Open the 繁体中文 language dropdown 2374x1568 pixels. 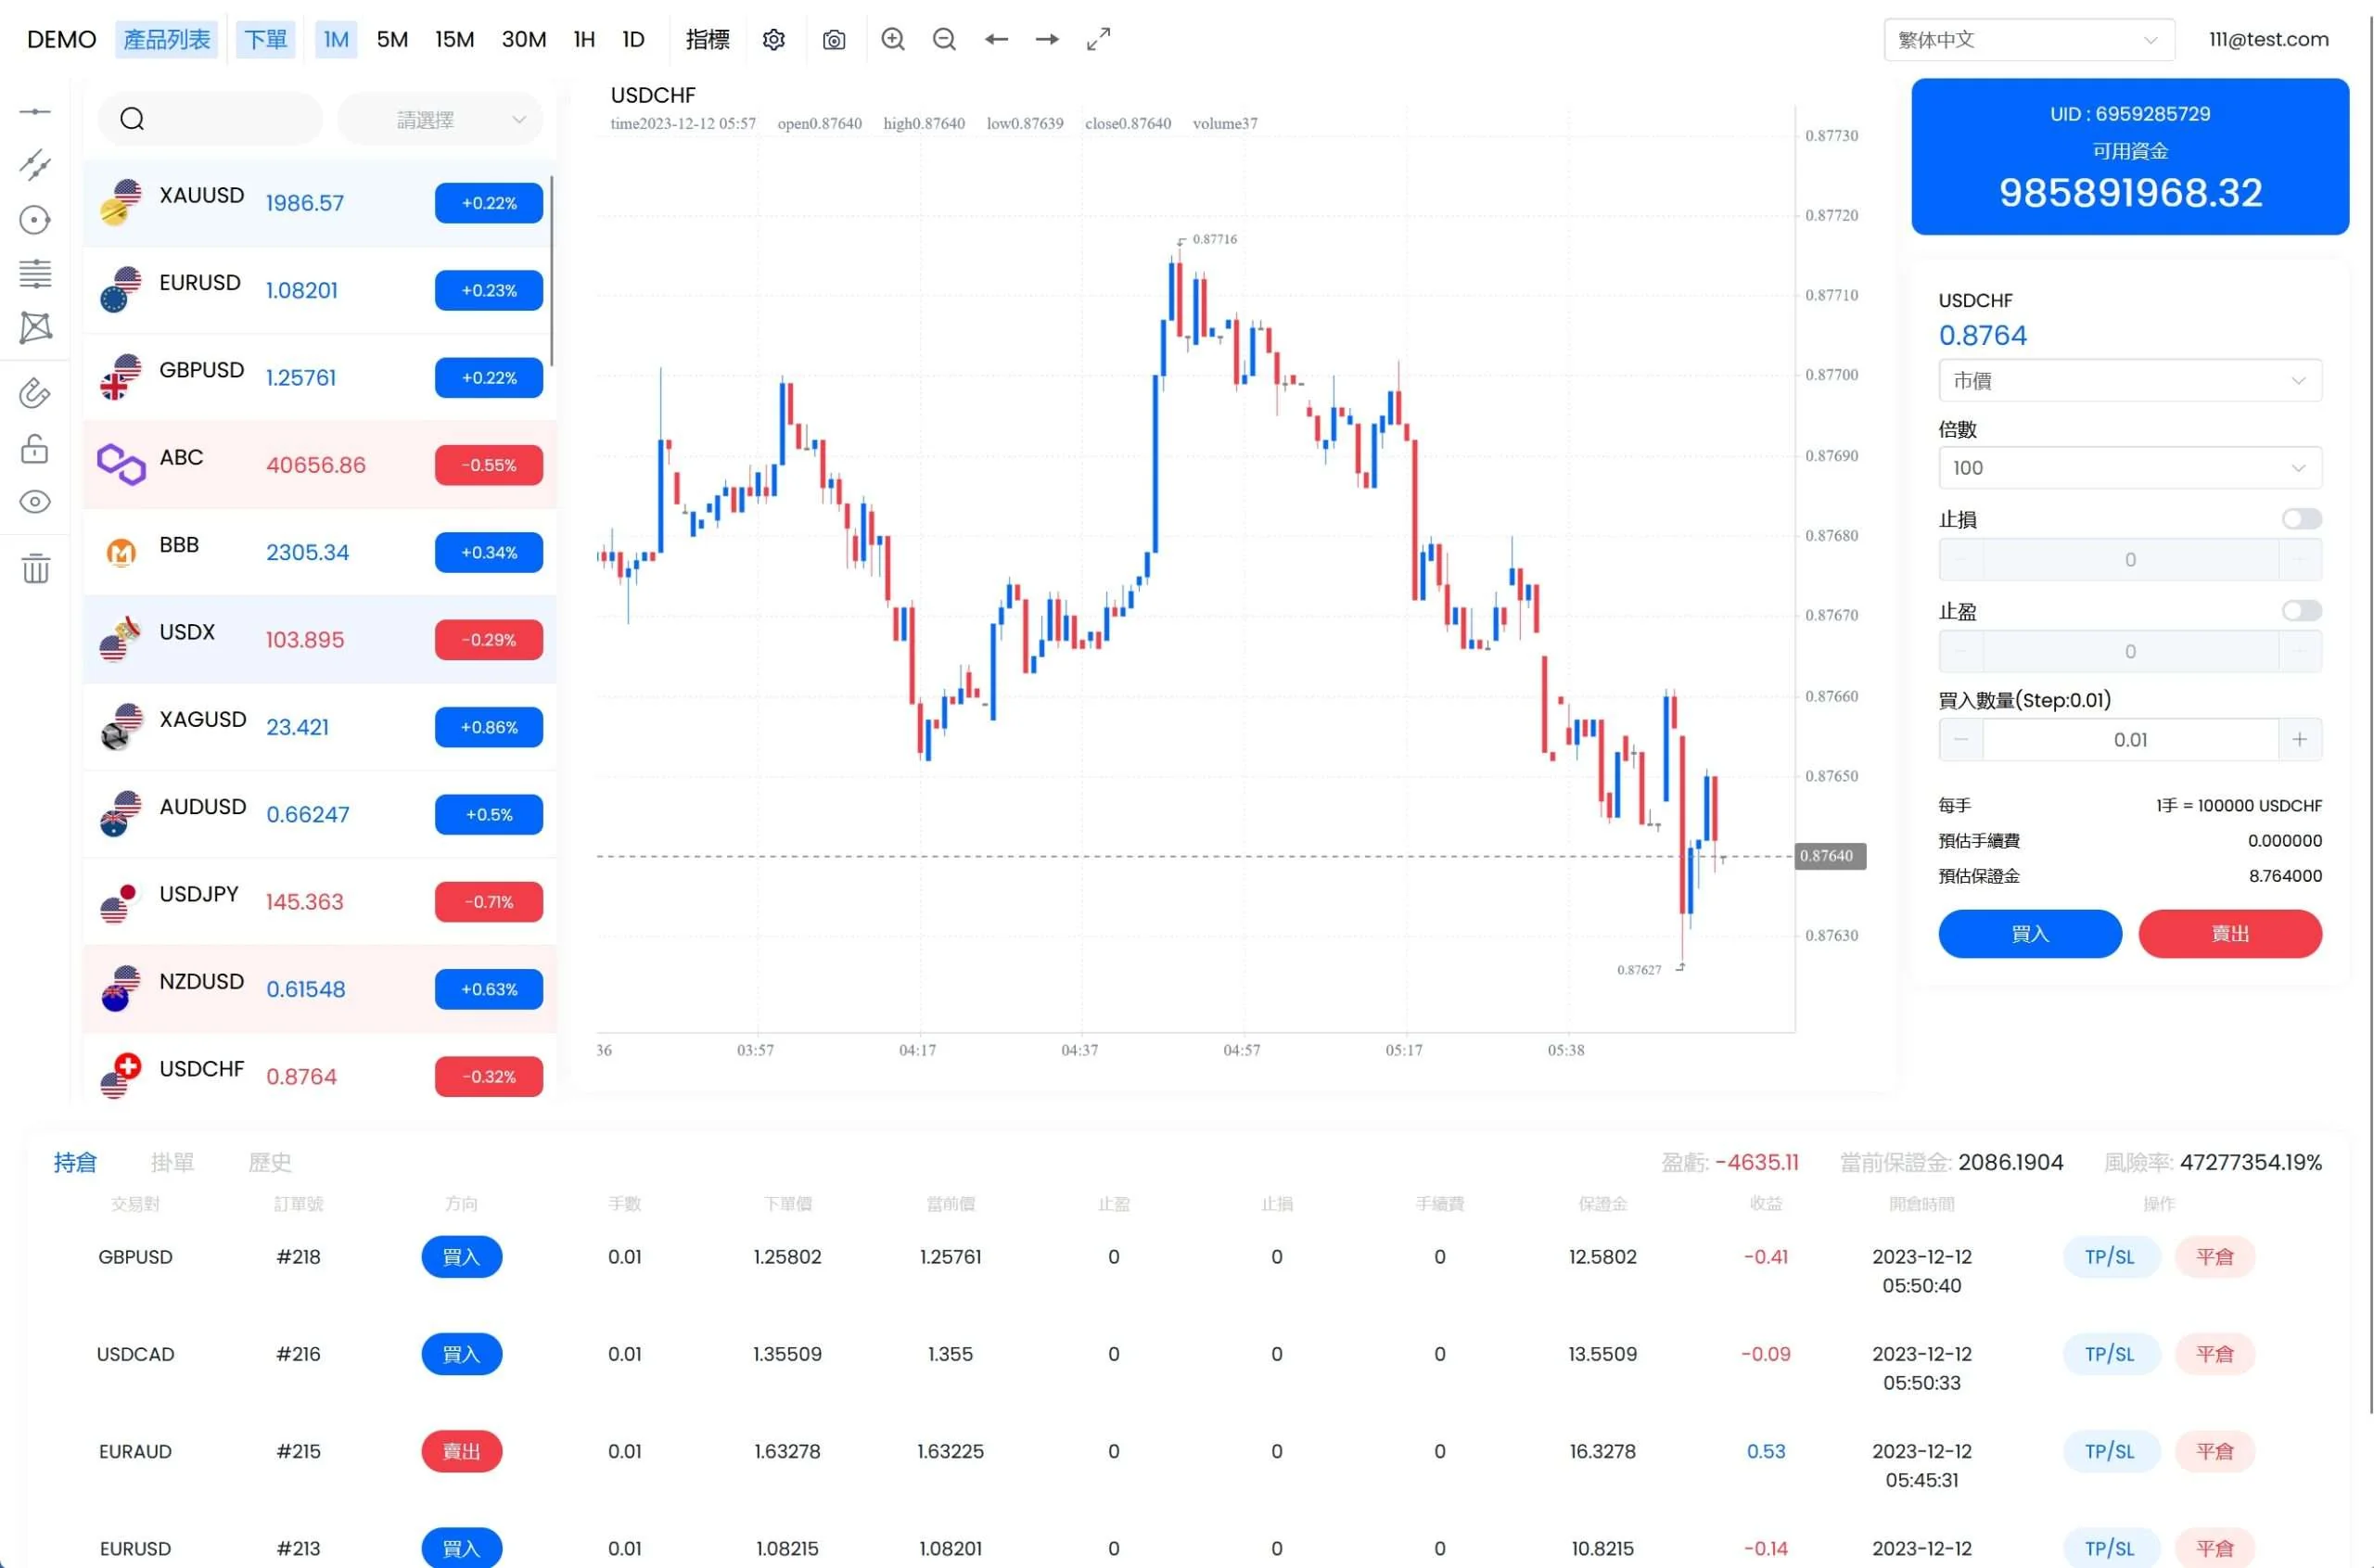click(2028, 40)
